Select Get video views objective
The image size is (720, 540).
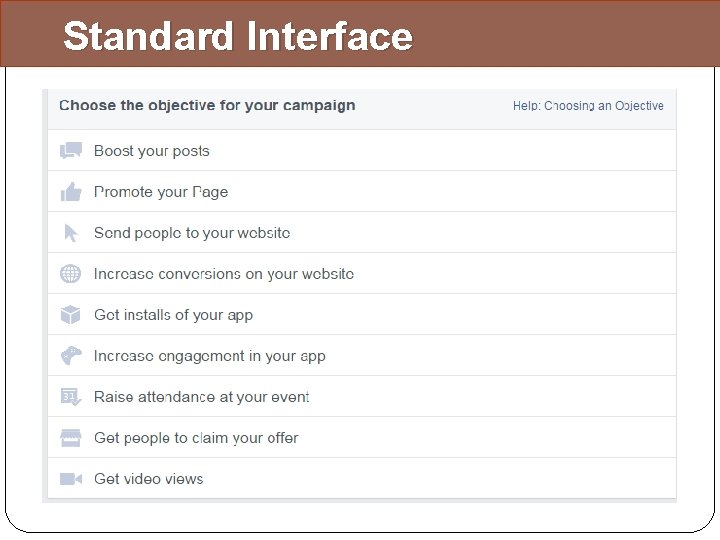click(149, 479)
